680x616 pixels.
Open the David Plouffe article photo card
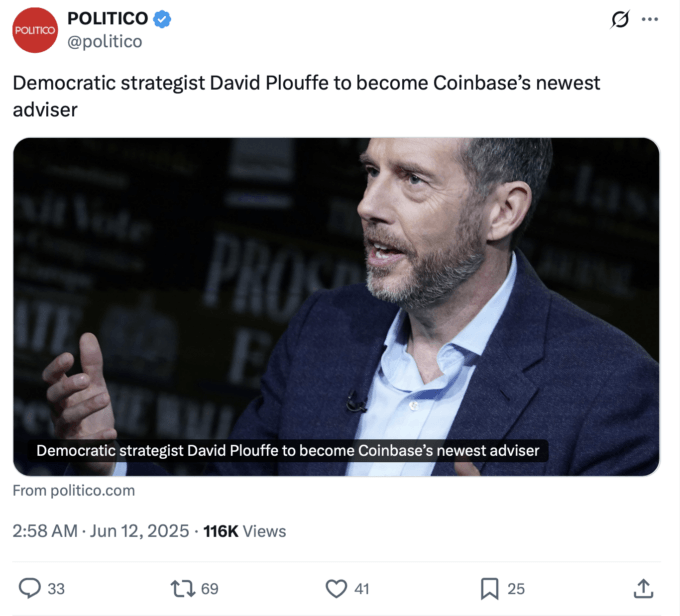point(336,307)
